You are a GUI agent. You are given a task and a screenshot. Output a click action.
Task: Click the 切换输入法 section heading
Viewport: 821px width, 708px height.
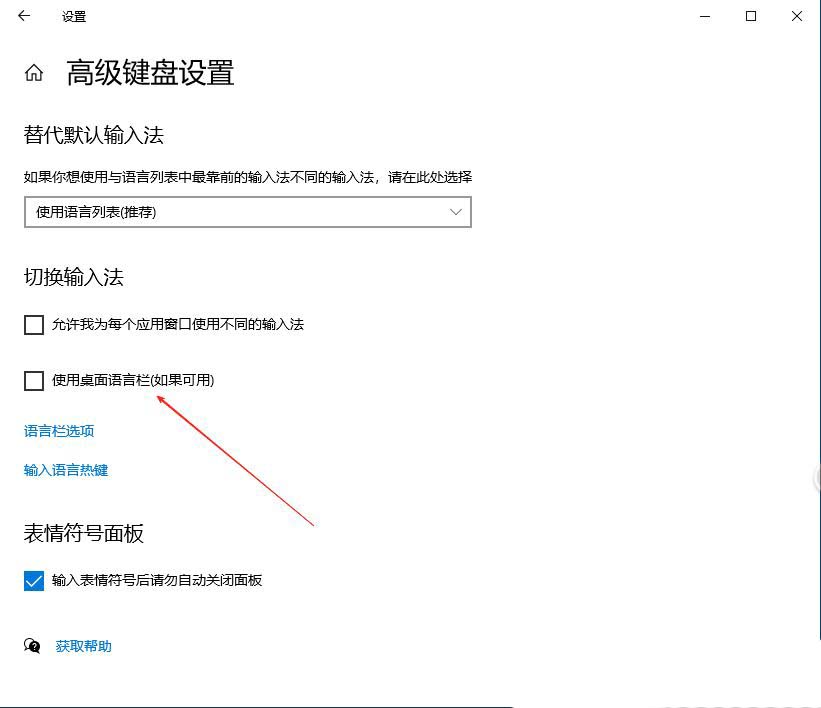pos(74,277)
